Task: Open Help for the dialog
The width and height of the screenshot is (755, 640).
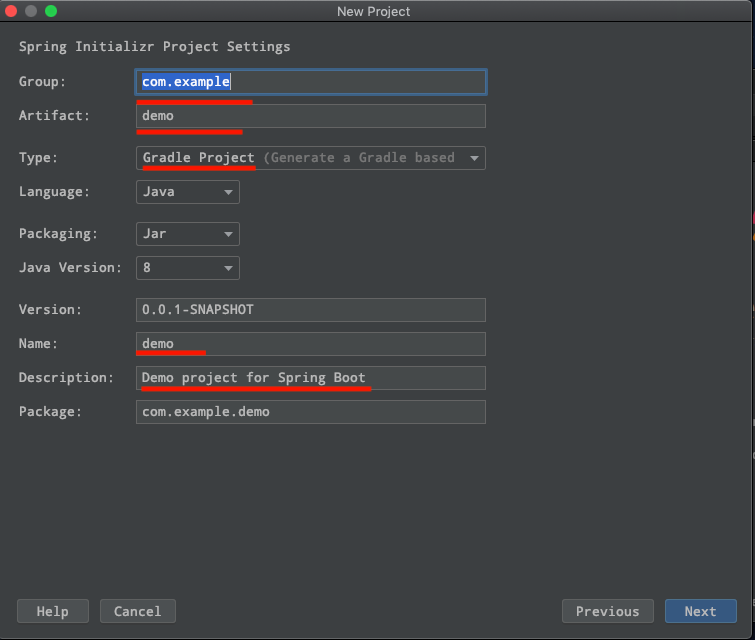Action: [x=53, y=611]
